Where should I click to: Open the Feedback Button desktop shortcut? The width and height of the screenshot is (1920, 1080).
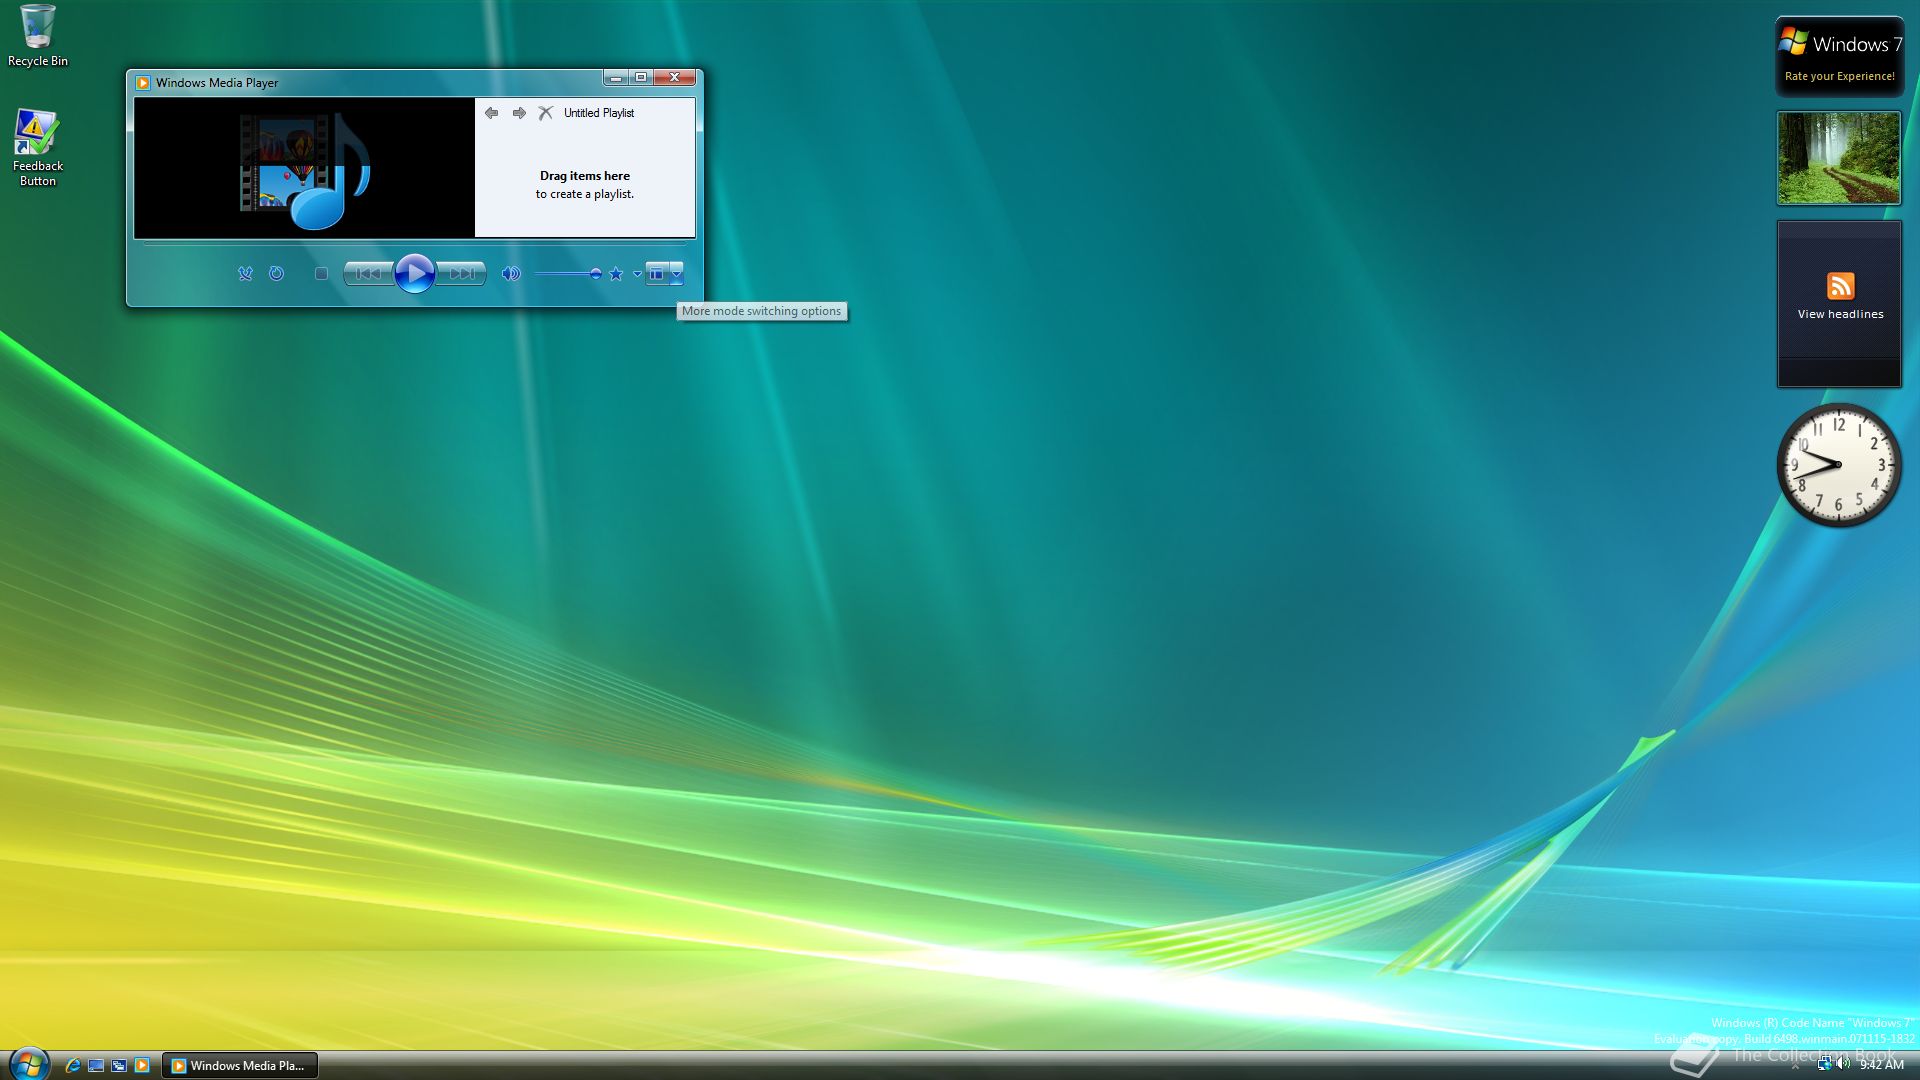point(38,148)
